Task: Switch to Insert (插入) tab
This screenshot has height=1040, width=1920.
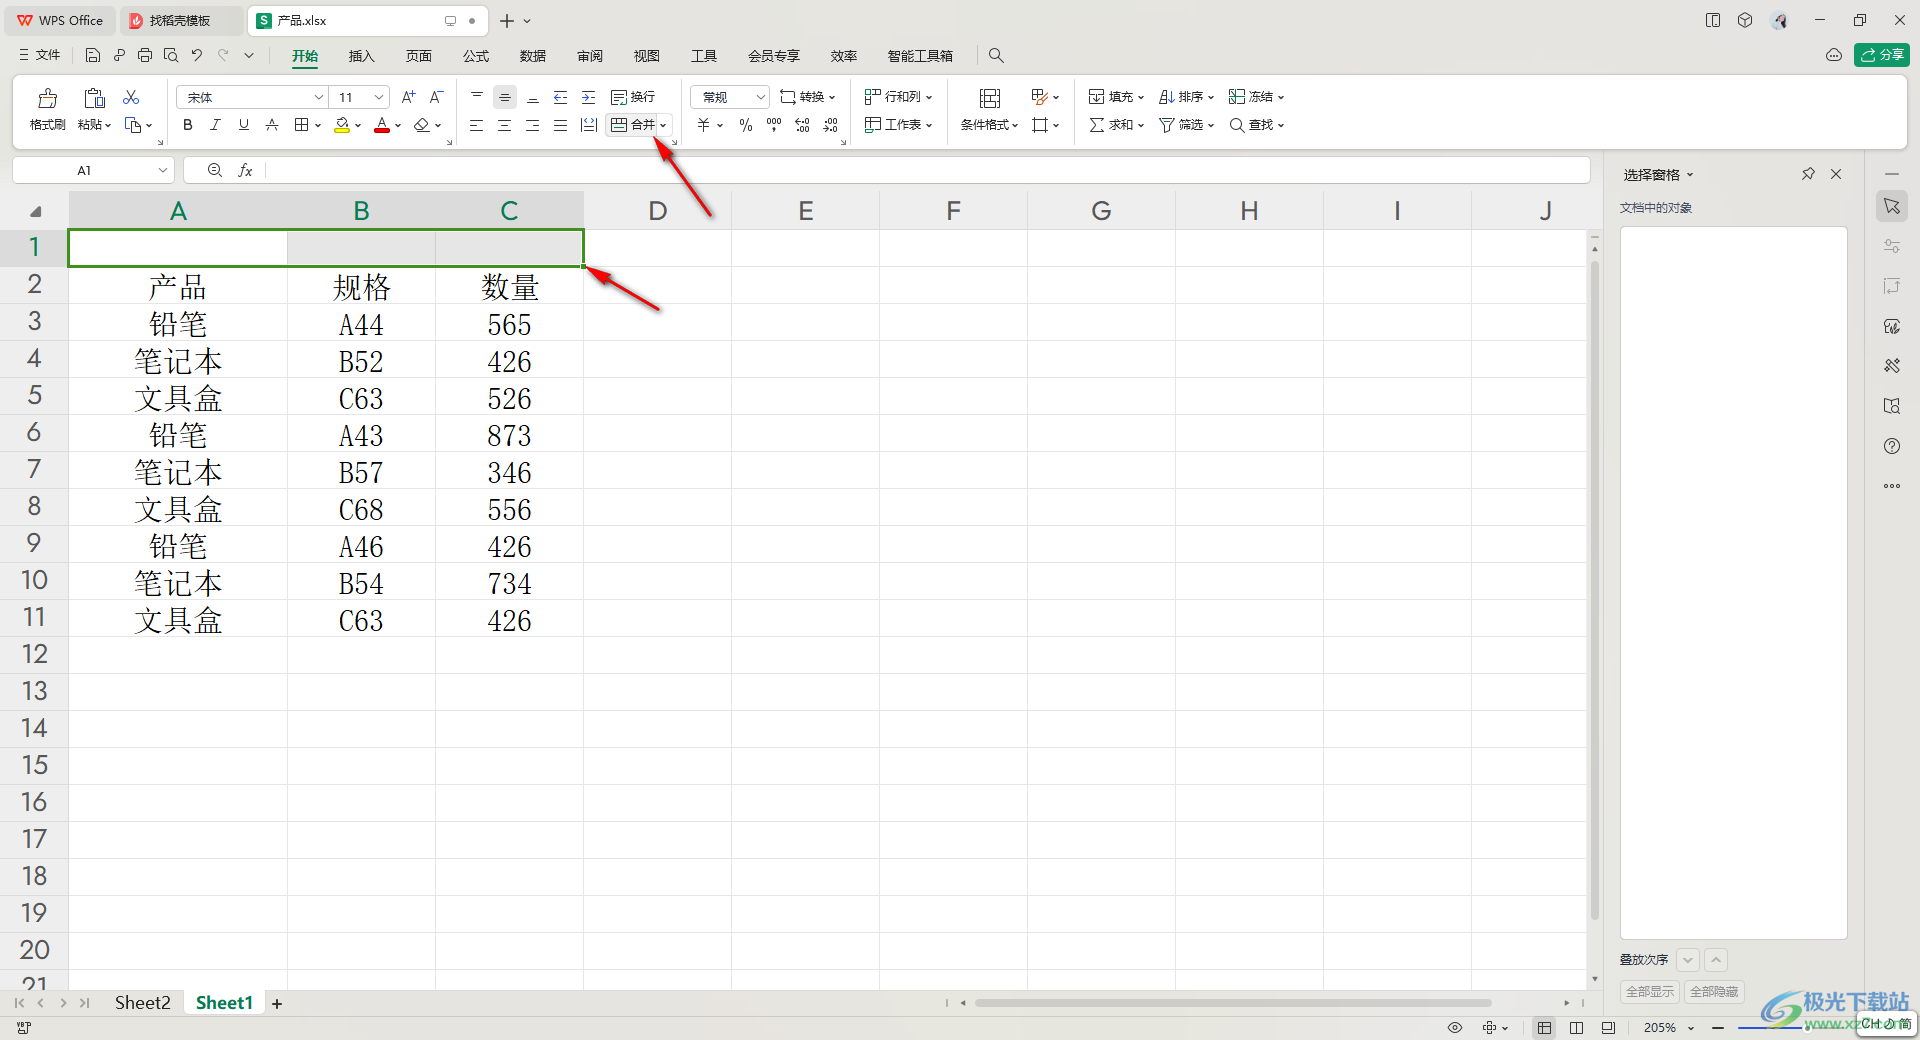Action: tap(361, 56)
